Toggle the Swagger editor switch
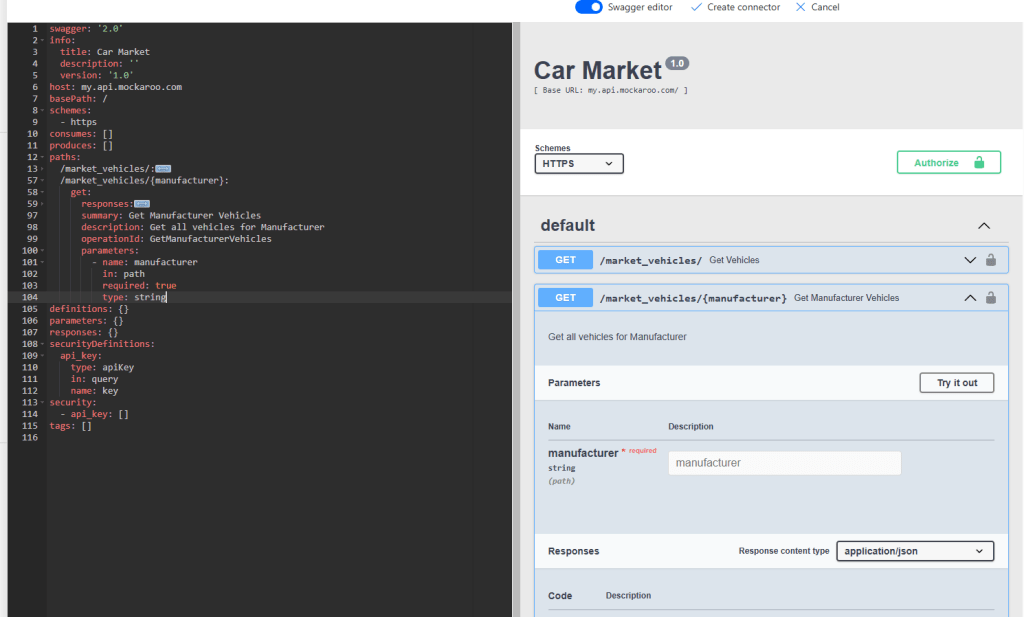The height and width of the screenshot is (617, 1024). (x=589, y=7)
